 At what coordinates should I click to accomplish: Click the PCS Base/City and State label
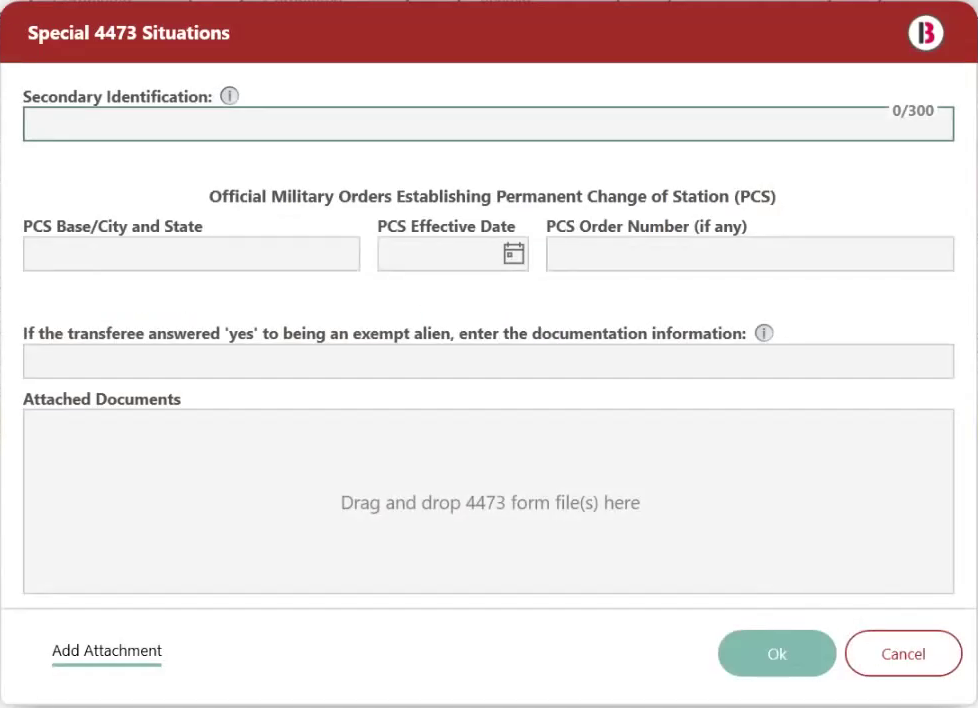pyautogui.click(x=113, y=226)
